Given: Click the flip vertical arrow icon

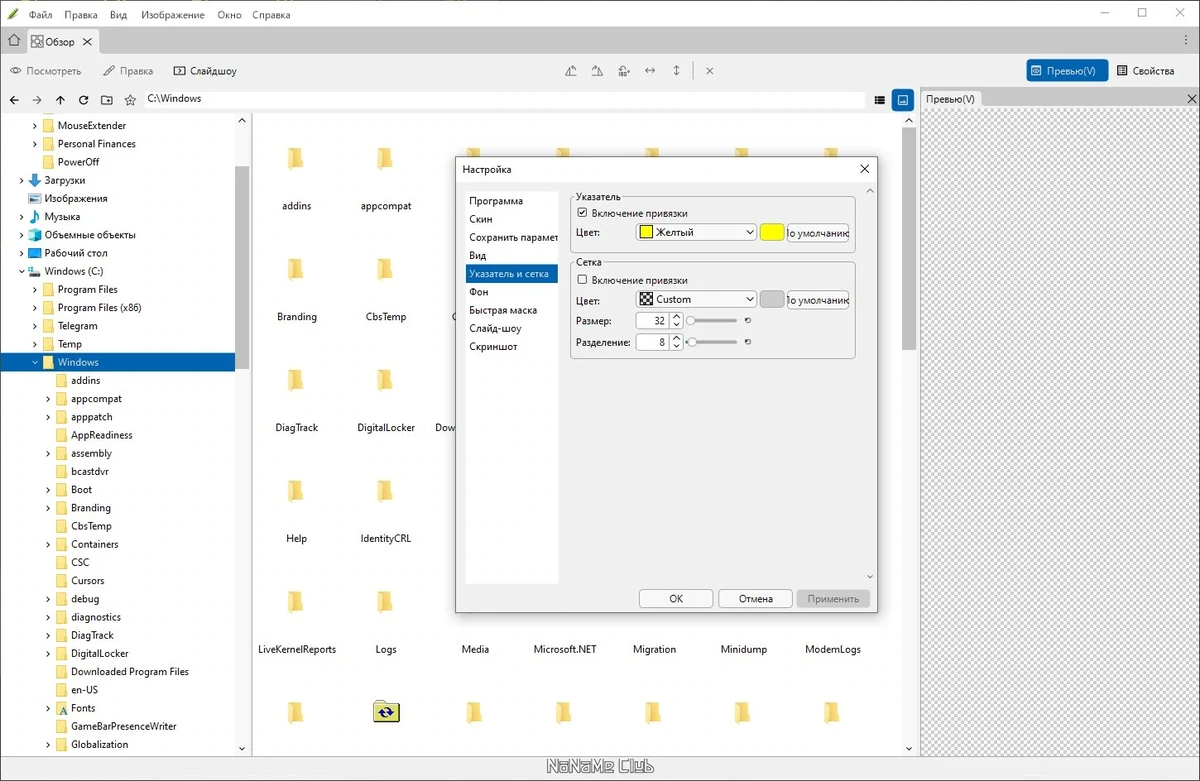Looking at the screenshot, I should (x=676, y=71).
